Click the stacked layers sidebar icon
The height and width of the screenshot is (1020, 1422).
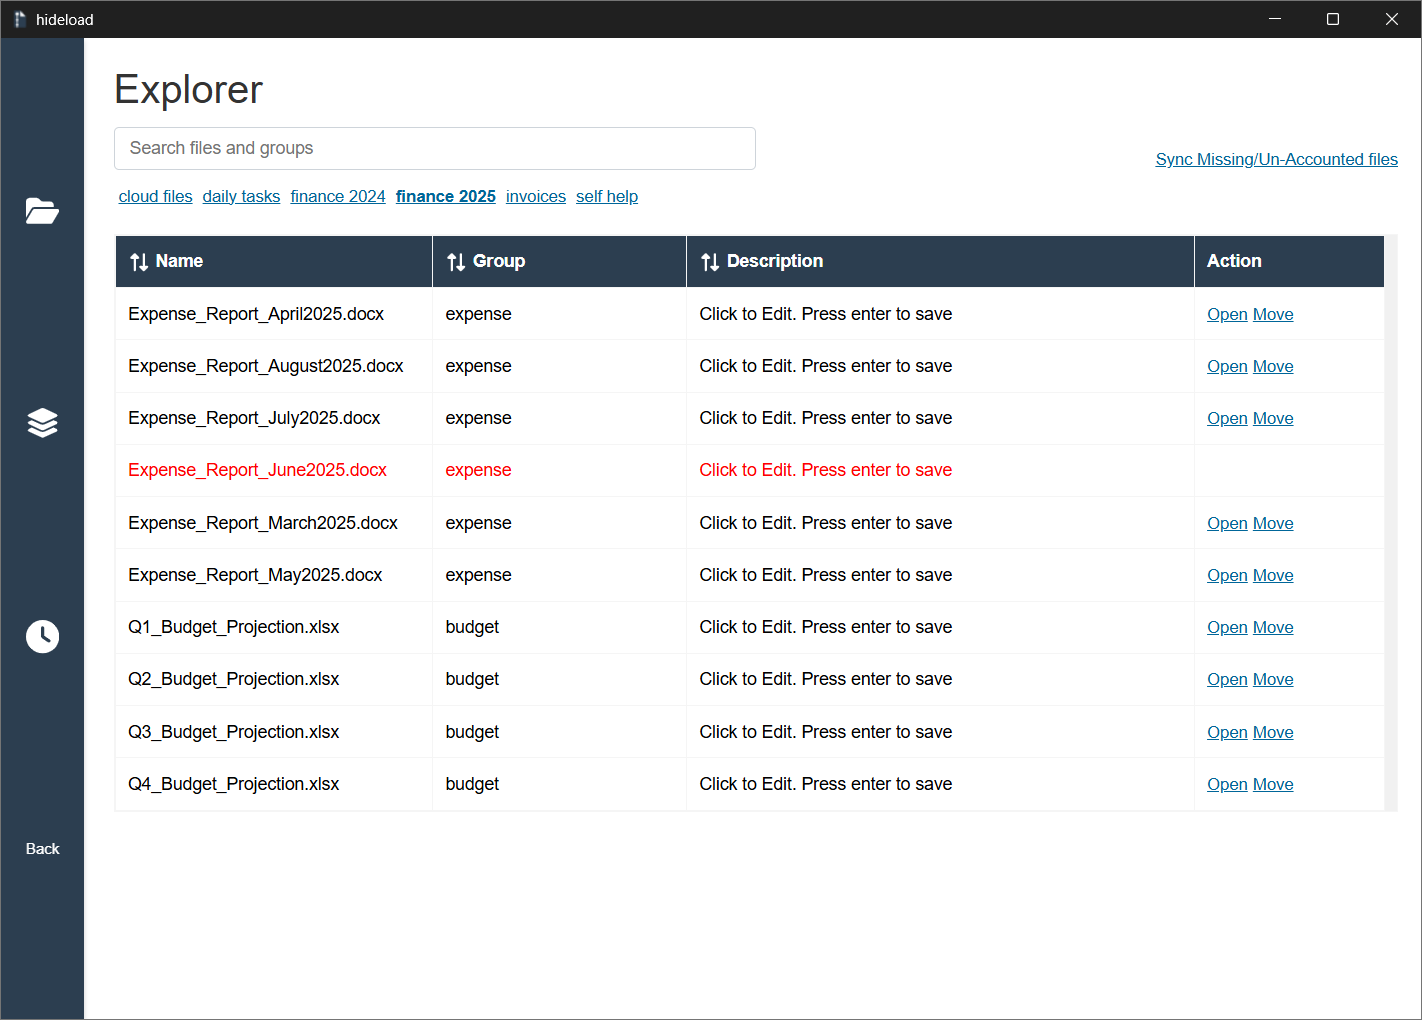42,423
